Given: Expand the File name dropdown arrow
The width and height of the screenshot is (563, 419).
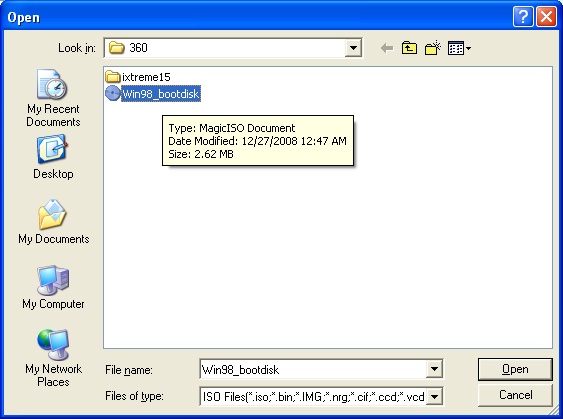Looking at the screenshot, I should (x=434, y=369).
